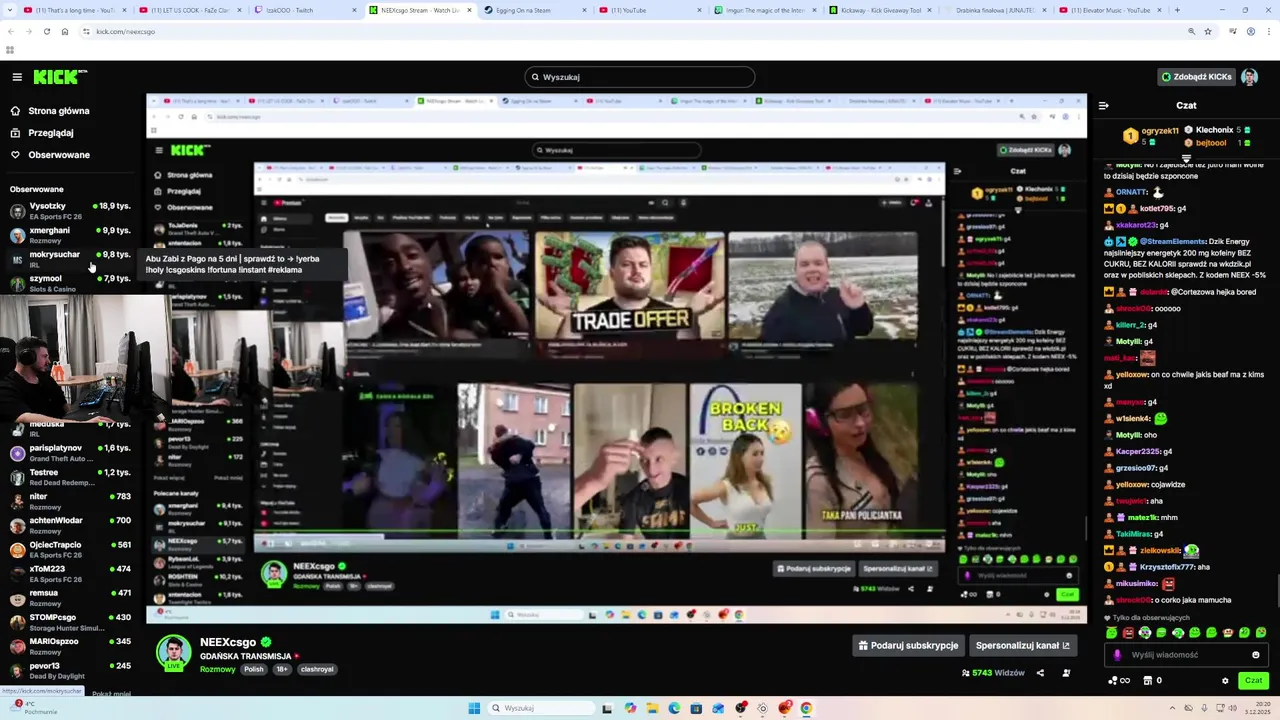Open OjciecTrapcio channel in sidebar

tap(70, 549)
